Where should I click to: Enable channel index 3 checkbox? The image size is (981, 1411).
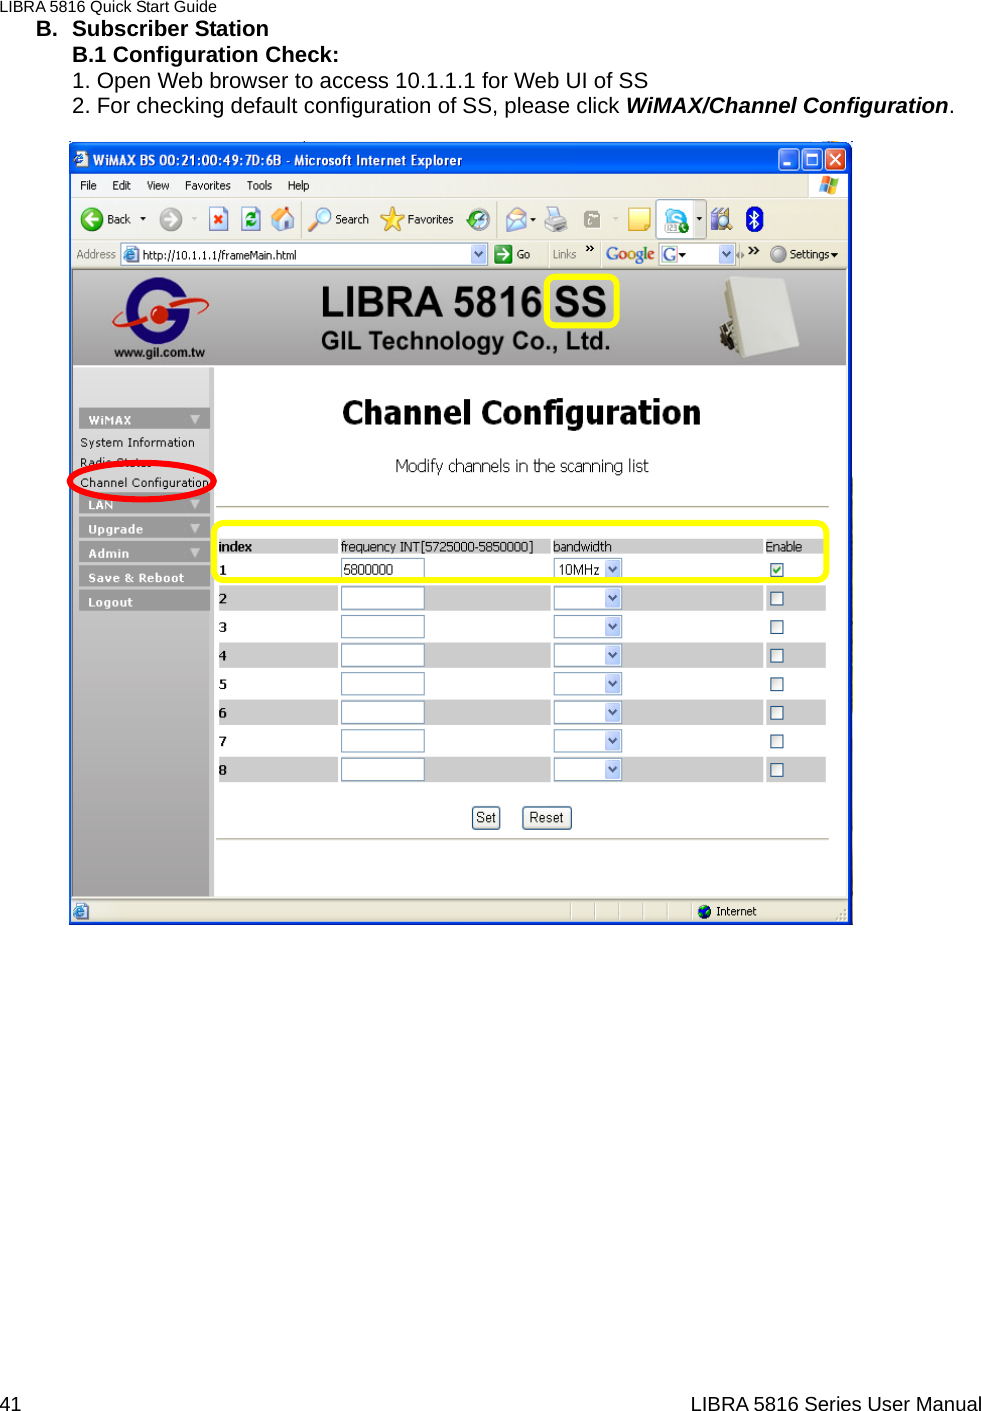[777, 627]
